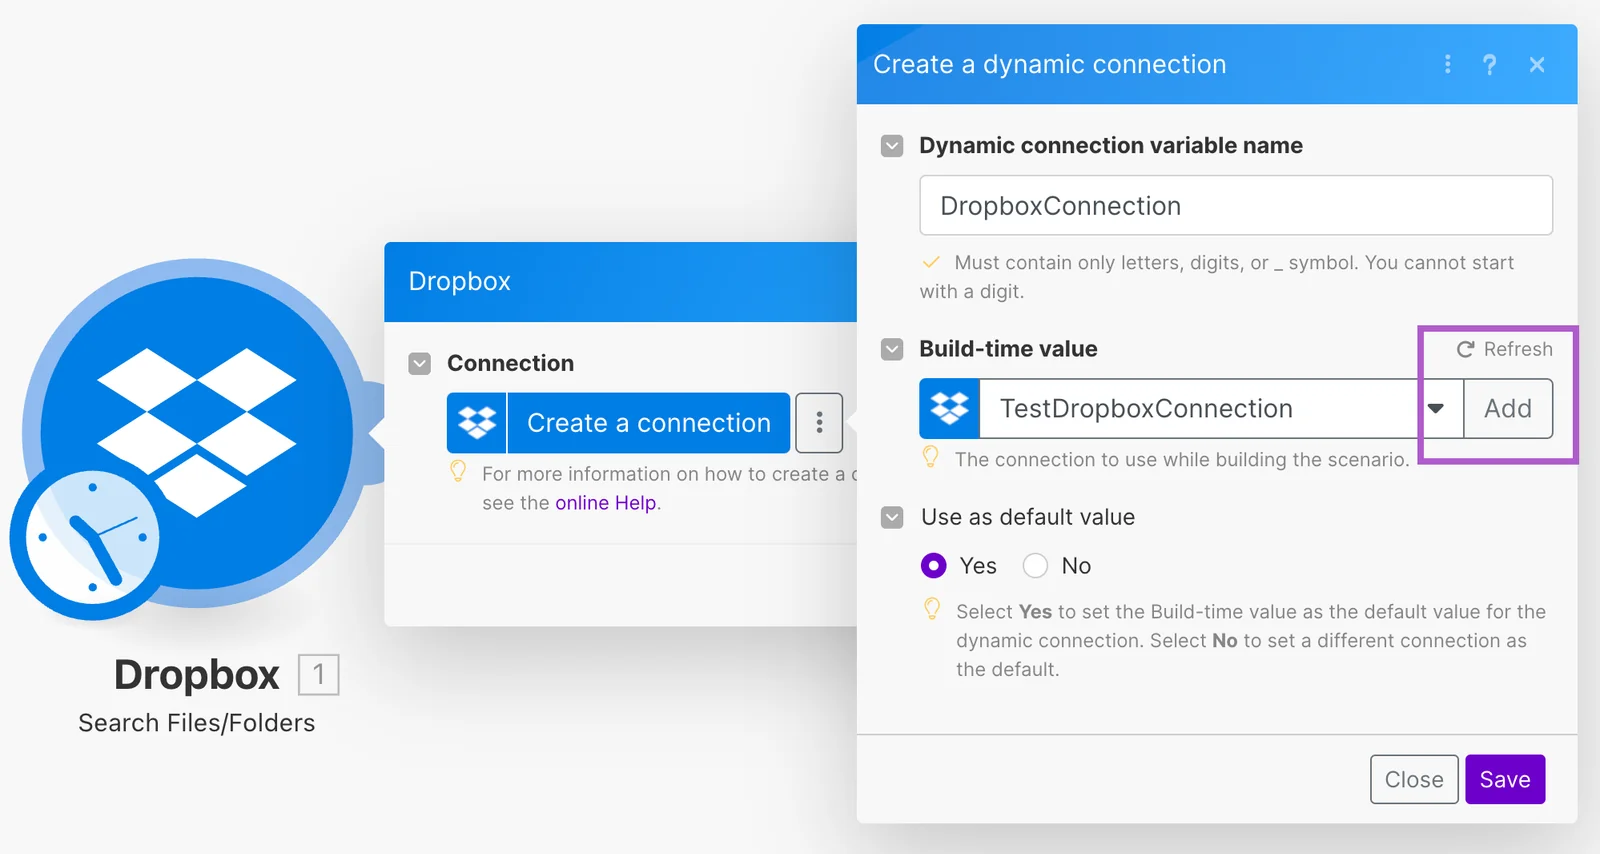Open the Dropbox module circle on the canvas
This screenshot has width=1600, height=854.
(197, 433)
